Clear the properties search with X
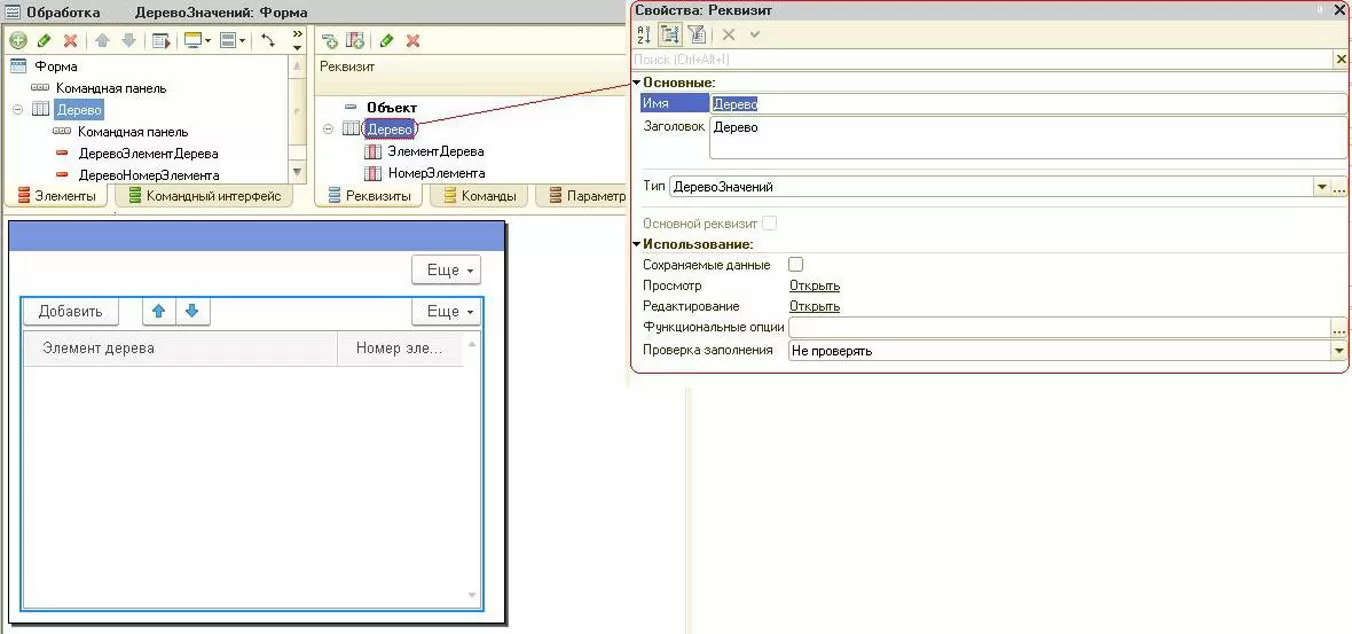Image resolution: width=1352 pixels, height=634 pixels. pos(1342,60)
